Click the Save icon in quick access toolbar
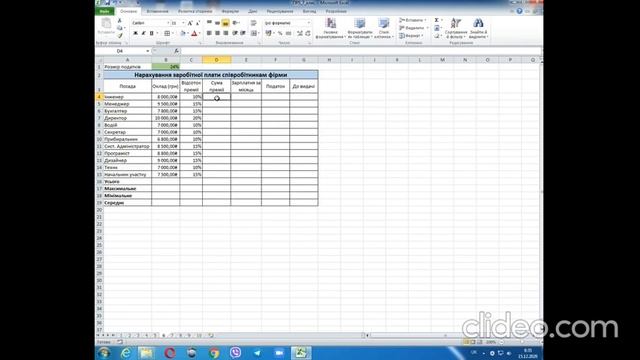Viewport: 640px width, 360px height. click(107, 3)
